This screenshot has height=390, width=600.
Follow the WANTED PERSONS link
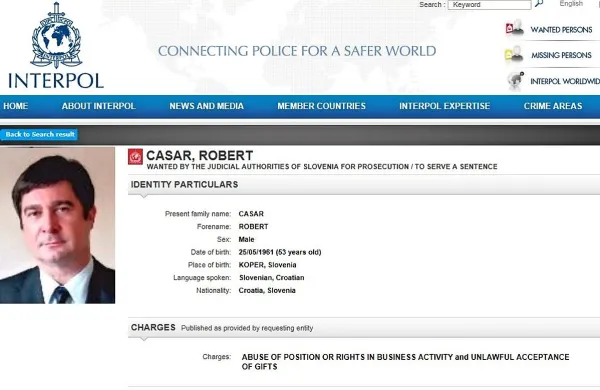[x=561, y=29]
